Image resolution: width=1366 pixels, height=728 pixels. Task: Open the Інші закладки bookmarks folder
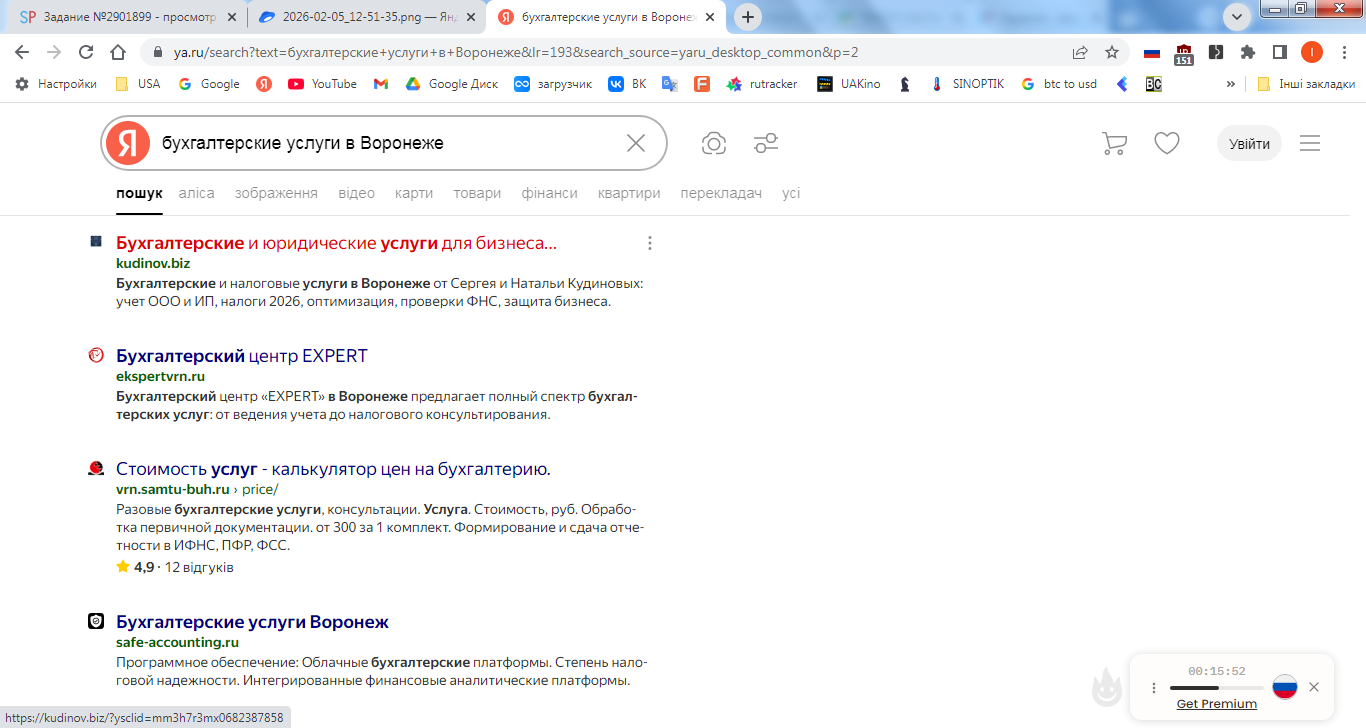[x=1306, y=84]
